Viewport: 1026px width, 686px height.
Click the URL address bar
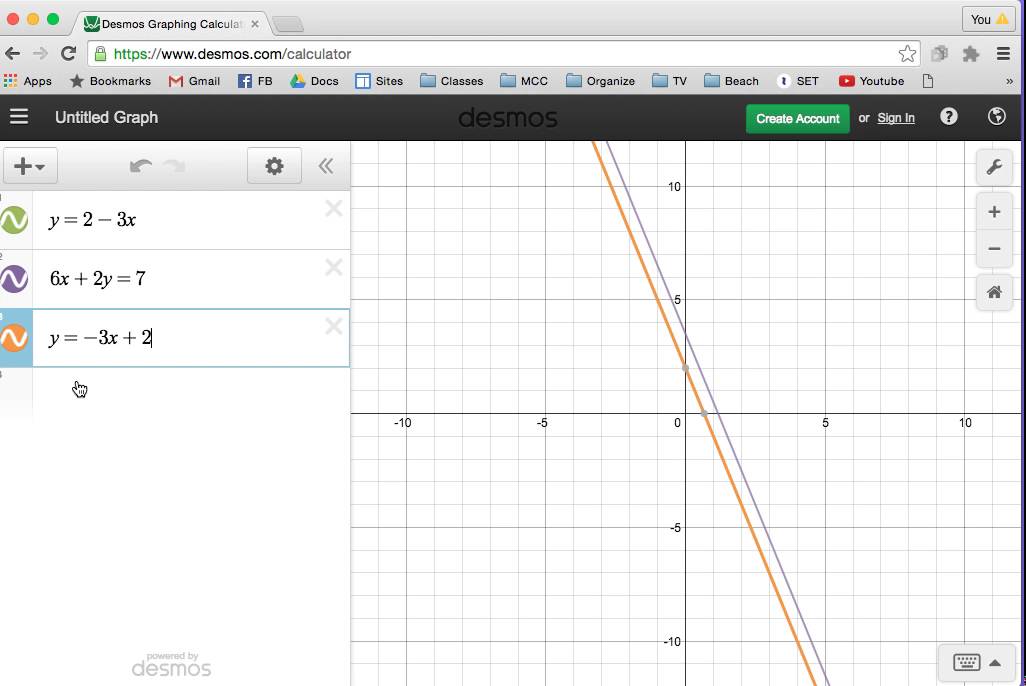click(504, 54)
